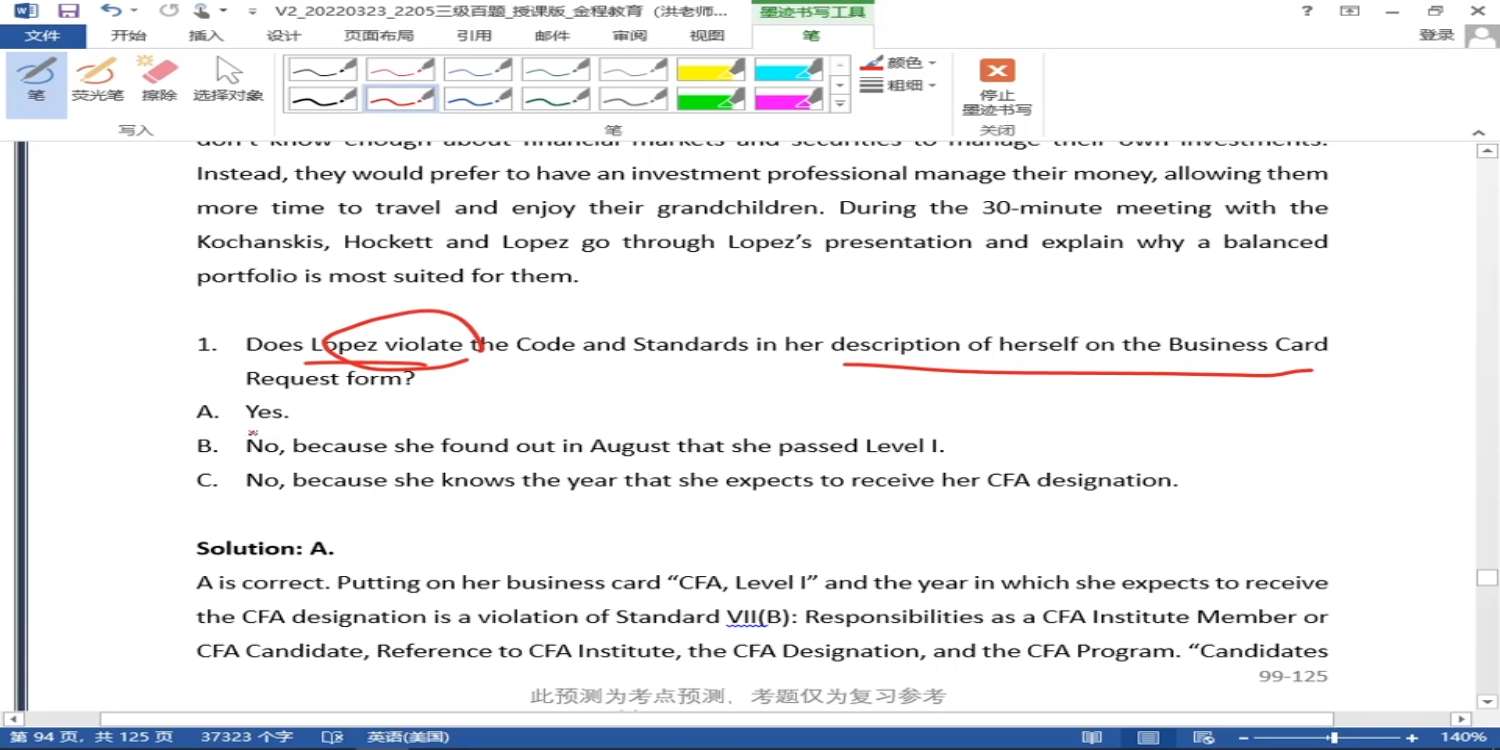Click the proofing book icon in status bar
This screenshot has width=1500, height=750.
click(x=332, y=737)
